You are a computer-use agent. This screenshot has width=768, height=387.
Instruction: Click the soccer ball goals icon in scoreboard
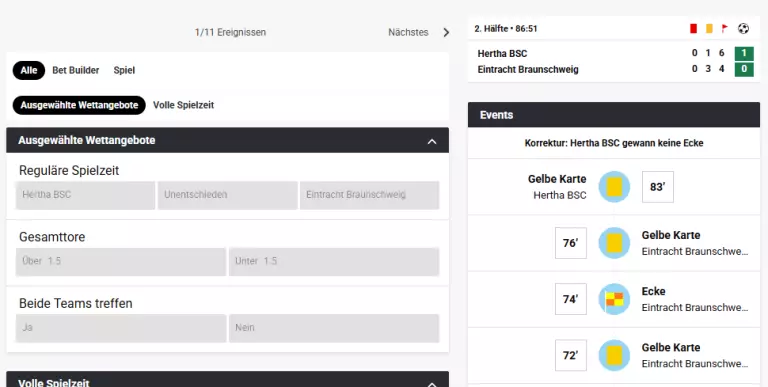[x=743, y=29]
